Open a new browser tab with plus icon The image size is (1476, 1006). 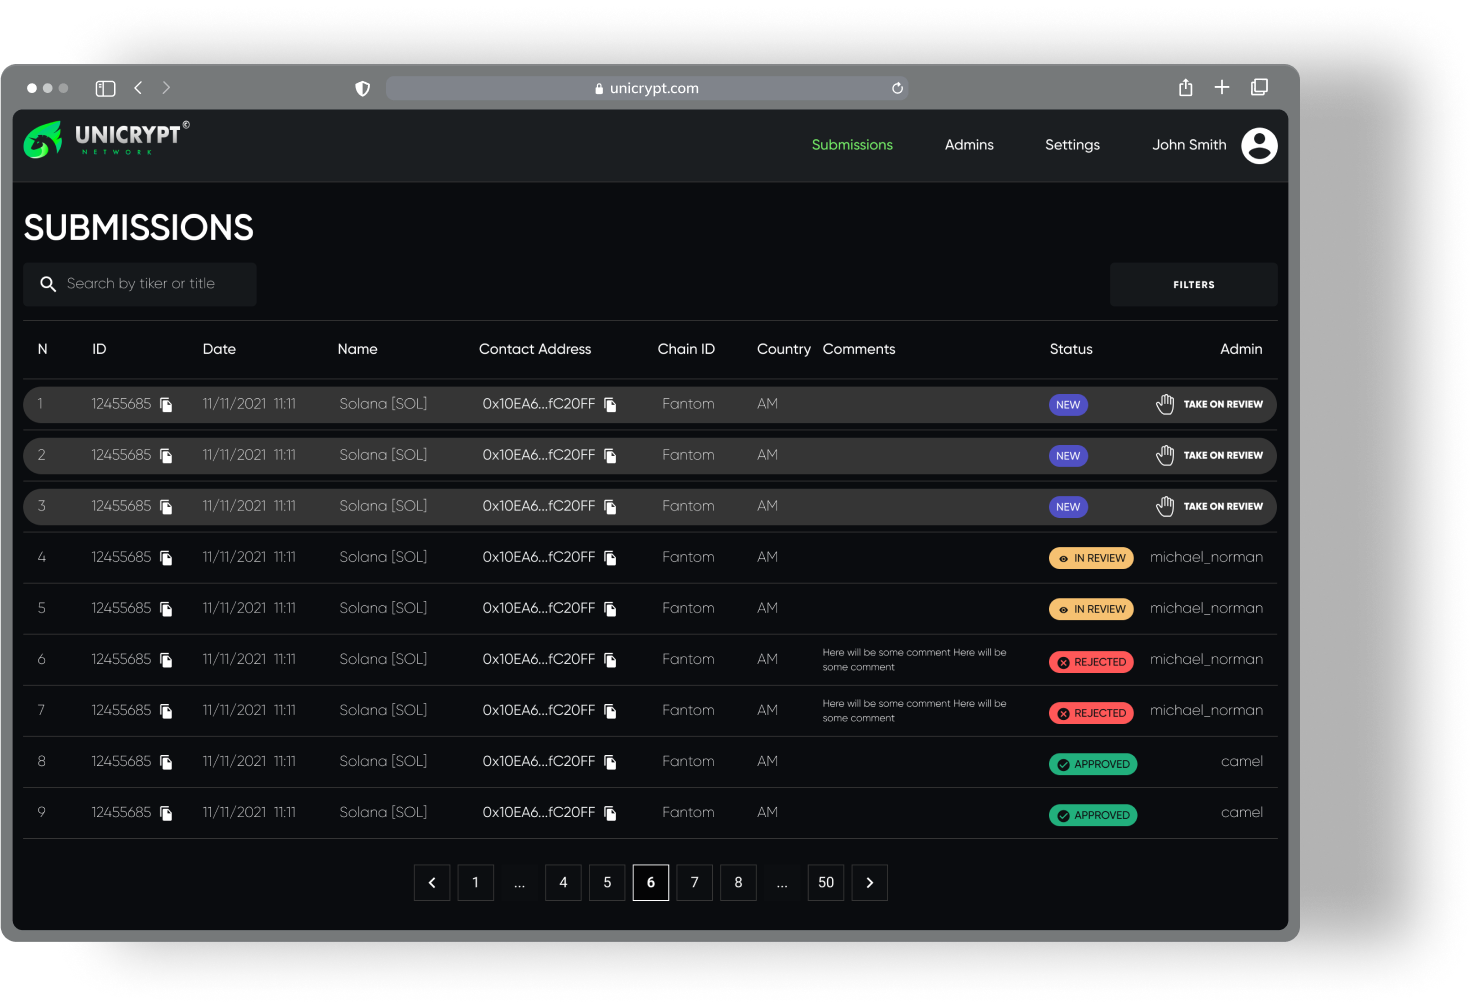(1221, 88)
